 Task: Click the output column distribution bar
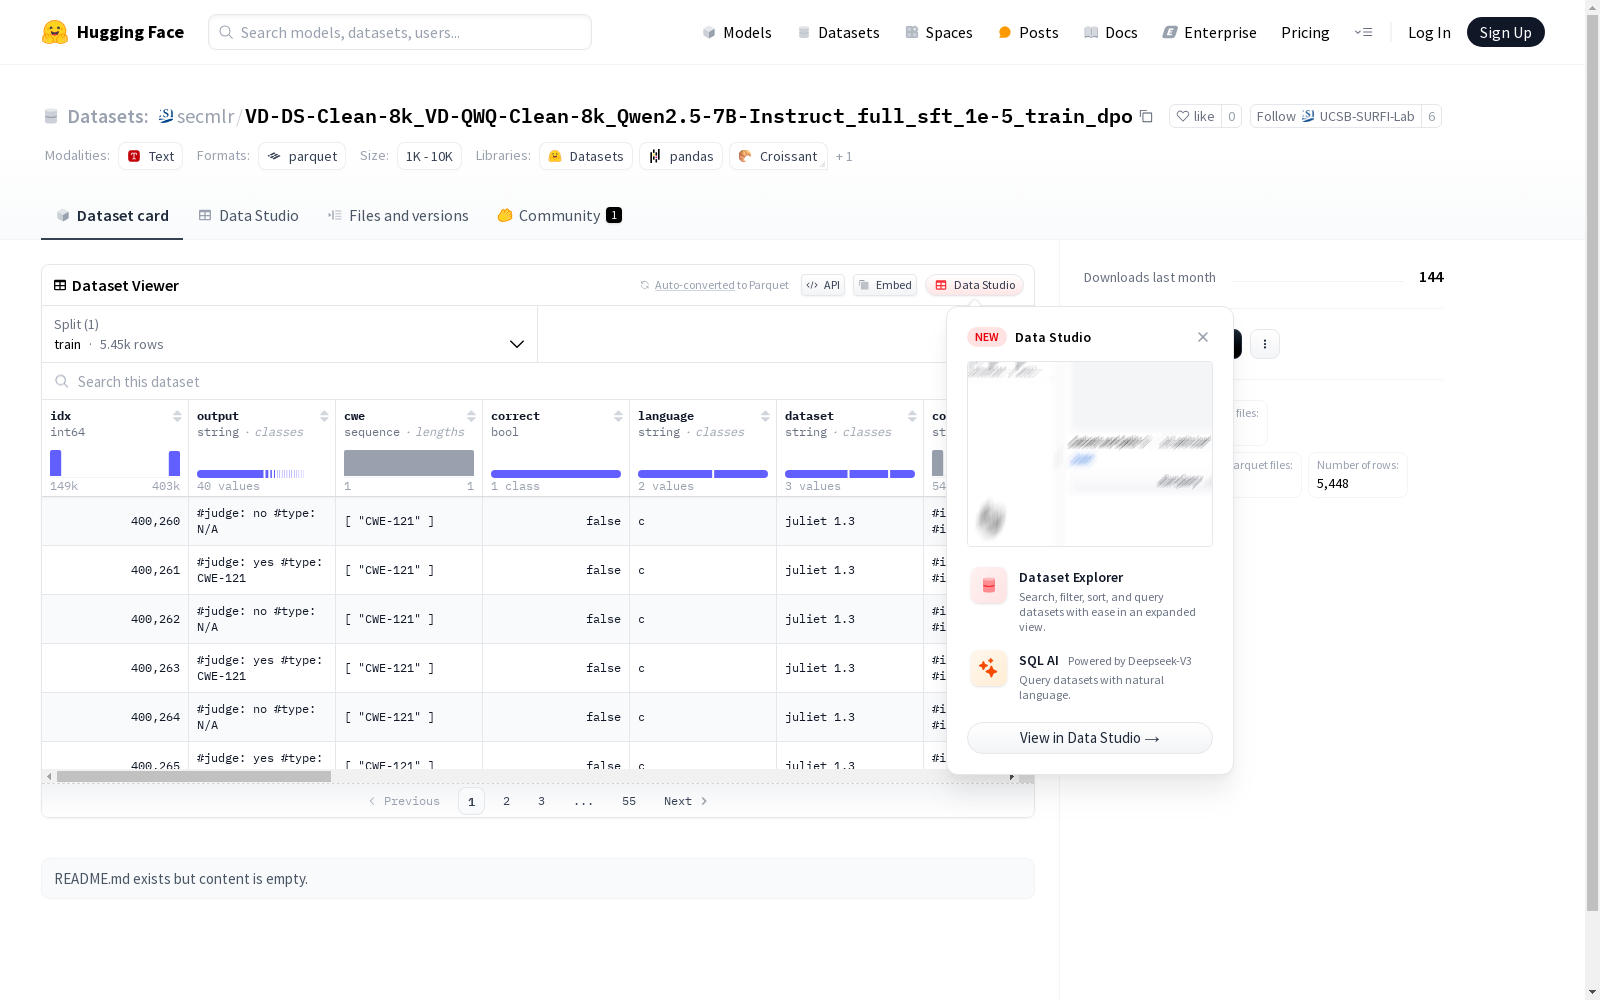click(x=251, y=474)
